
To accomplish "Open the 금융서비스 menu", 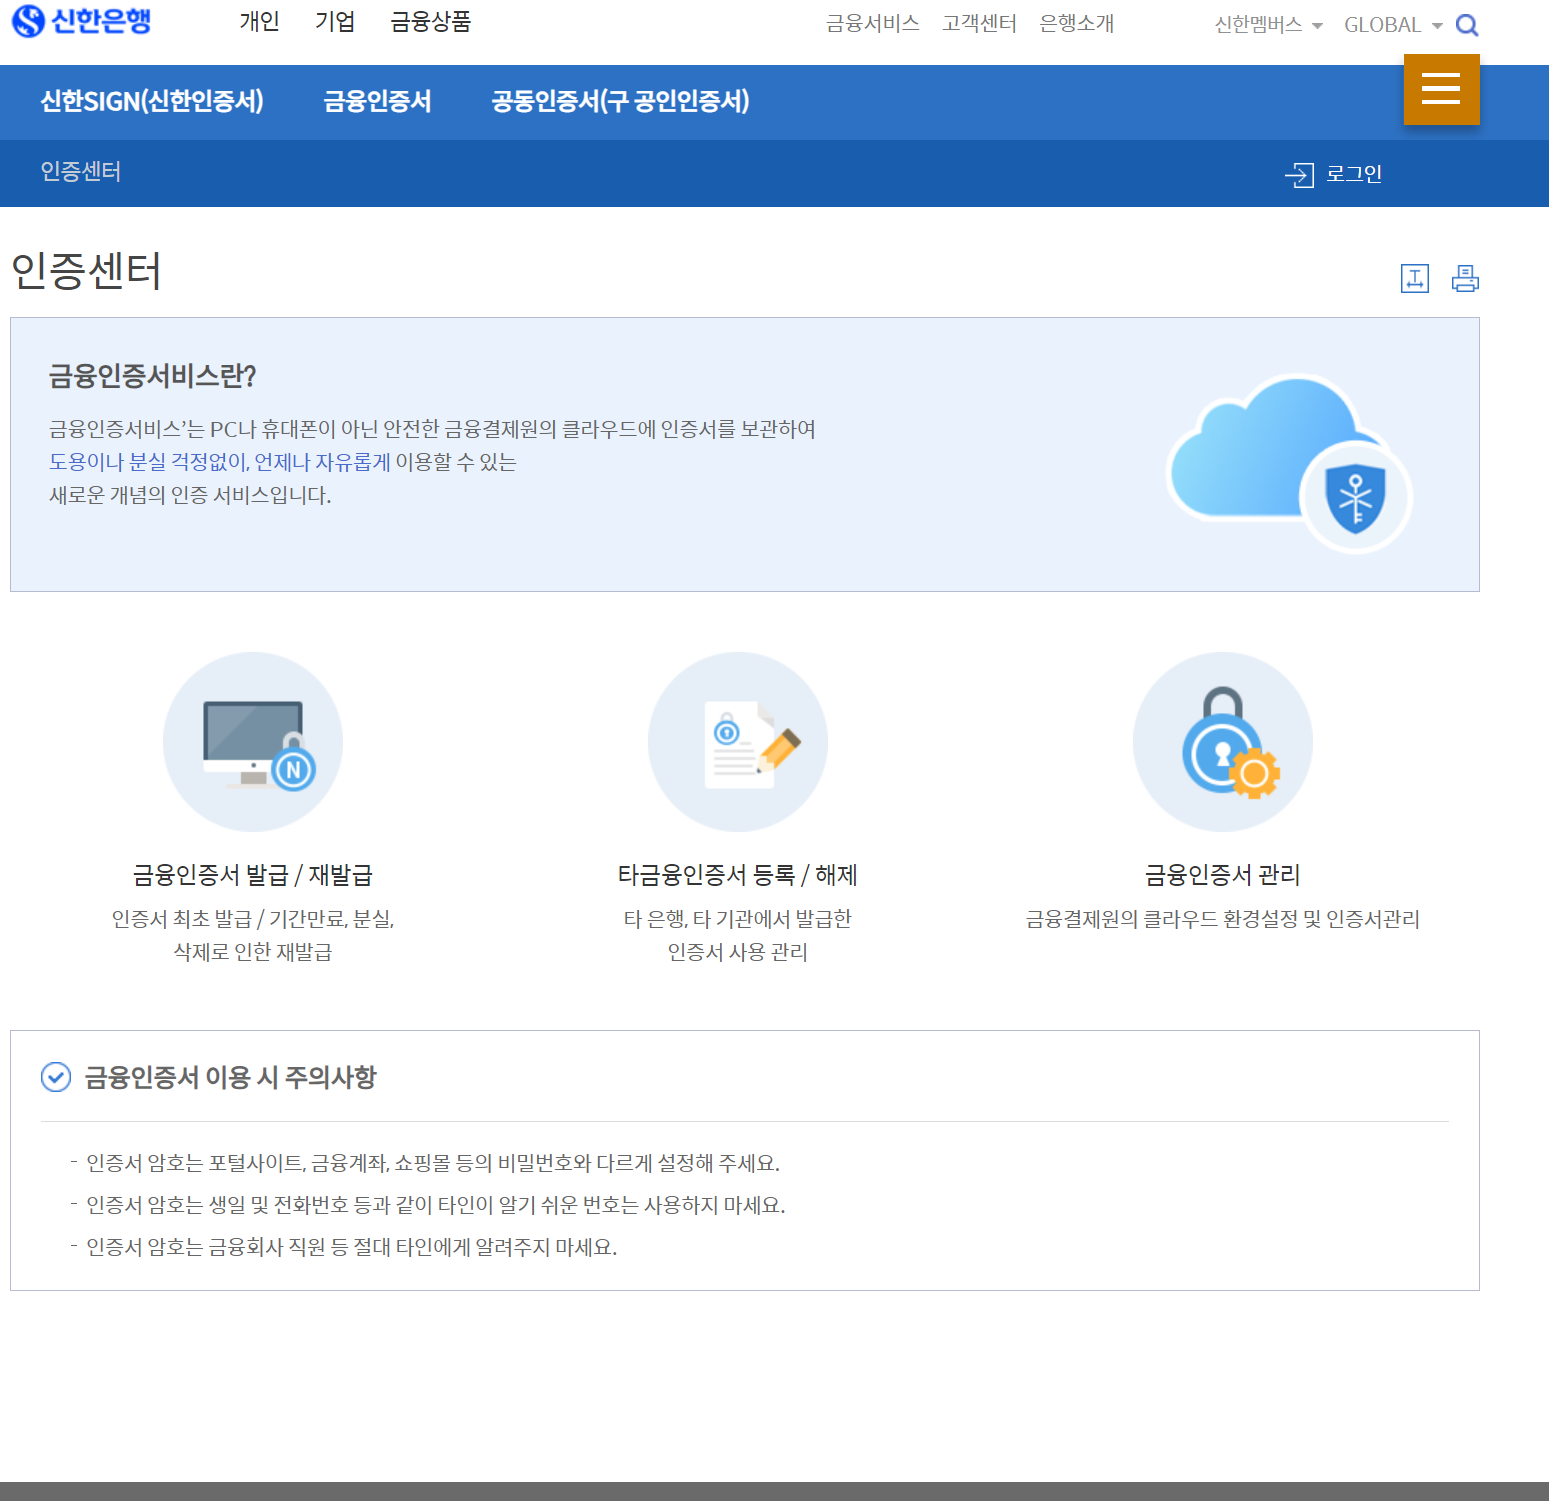I will [873, 23].
